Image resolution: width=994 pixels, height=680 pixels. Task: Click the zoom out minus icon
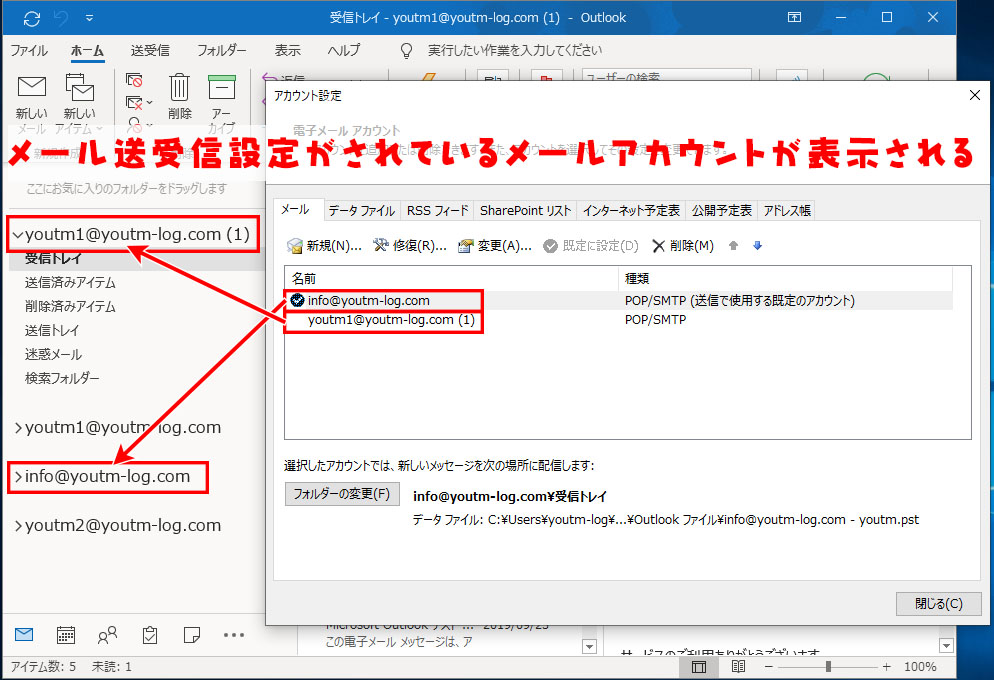pyautogui.click(x=768, y=667)
